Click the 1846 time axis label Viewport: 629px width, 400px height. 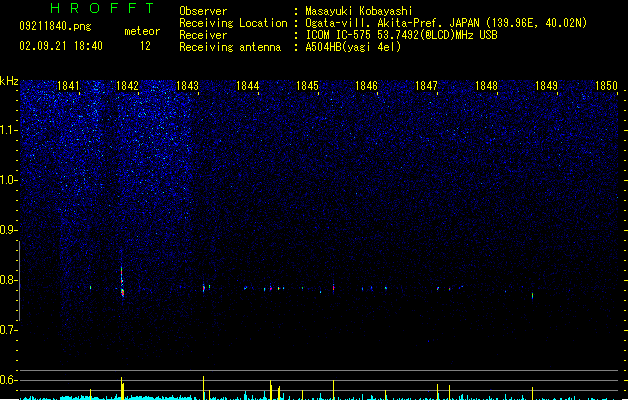pyautogui.click(x=366, y=86)
